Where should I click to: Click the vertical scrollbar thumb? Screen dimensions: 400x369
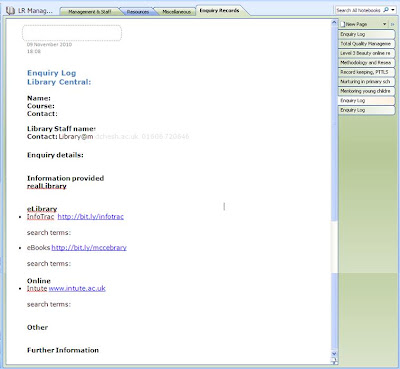click(x=334, y=123)
